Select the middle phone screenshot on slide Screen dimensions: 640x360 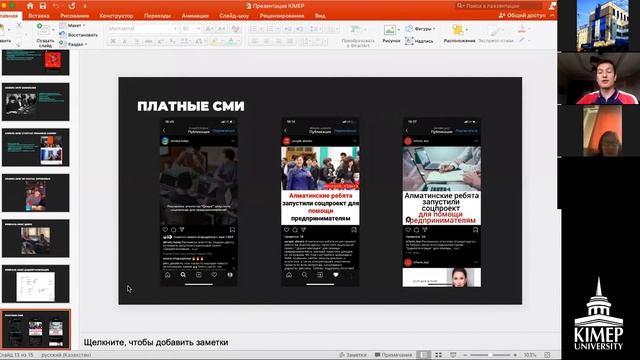[x=320, y=202]
